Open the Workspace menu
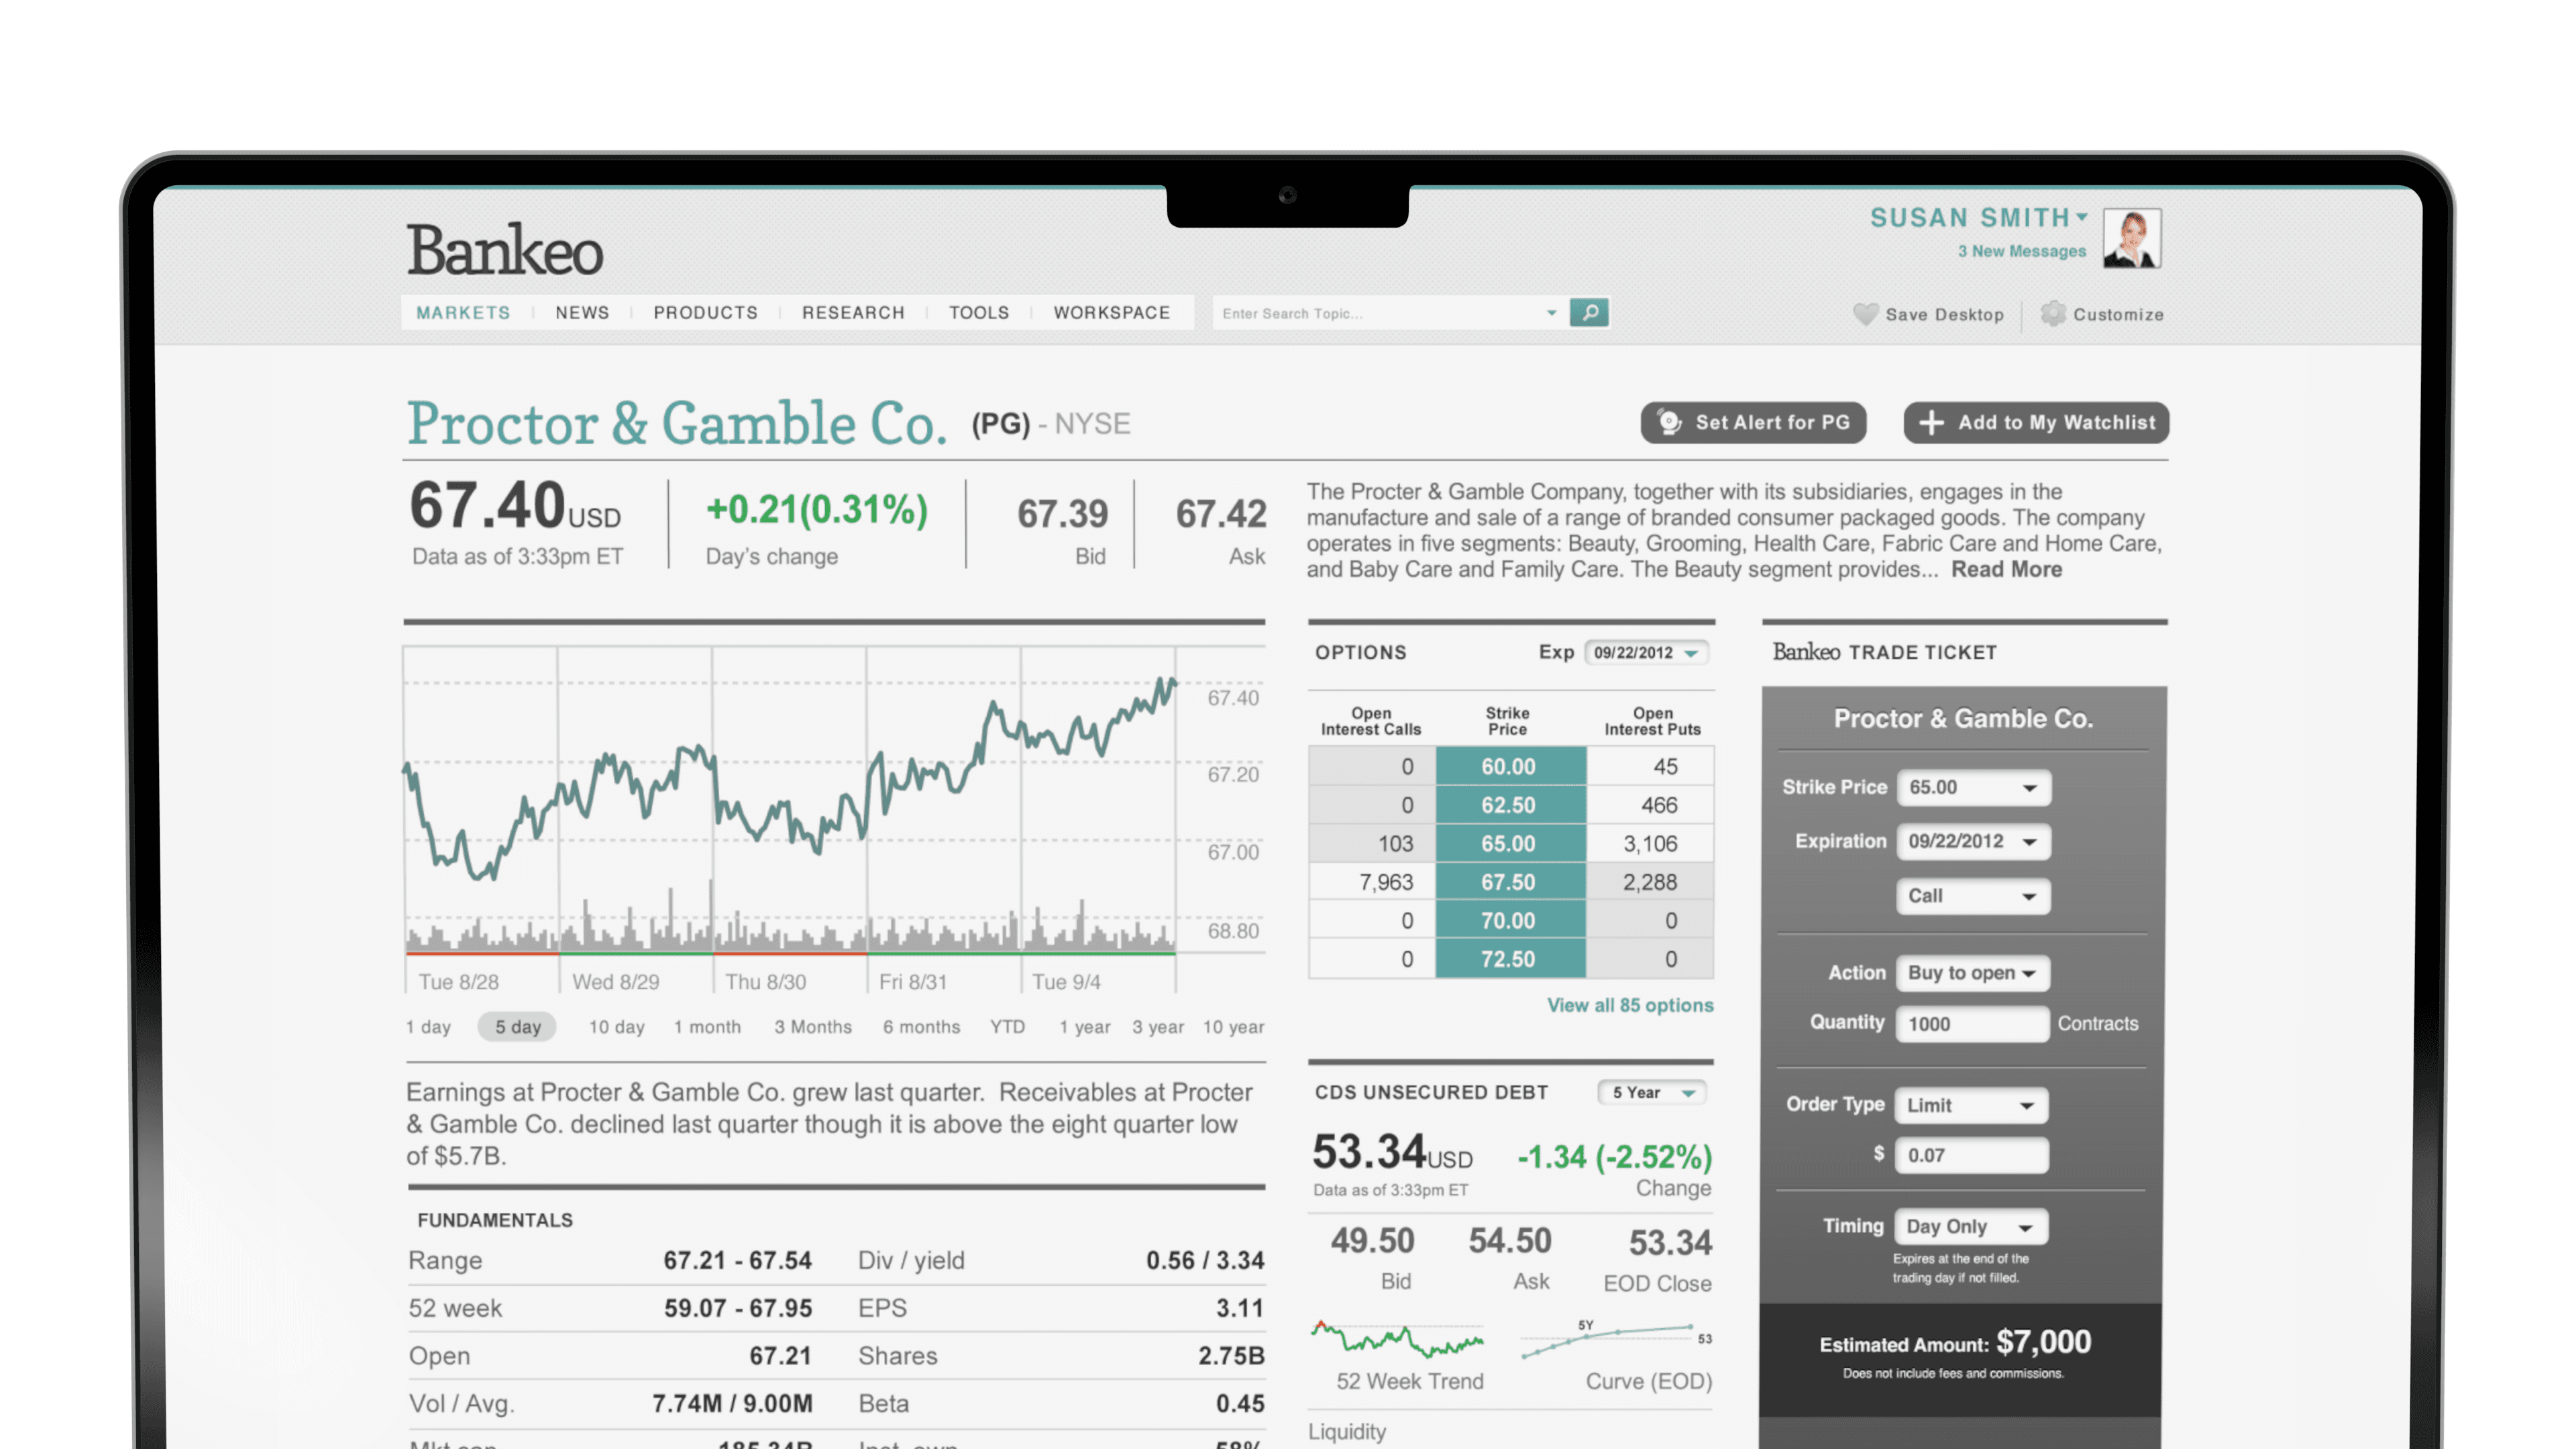2576x1449 pixels. [x=1112, y=313]
